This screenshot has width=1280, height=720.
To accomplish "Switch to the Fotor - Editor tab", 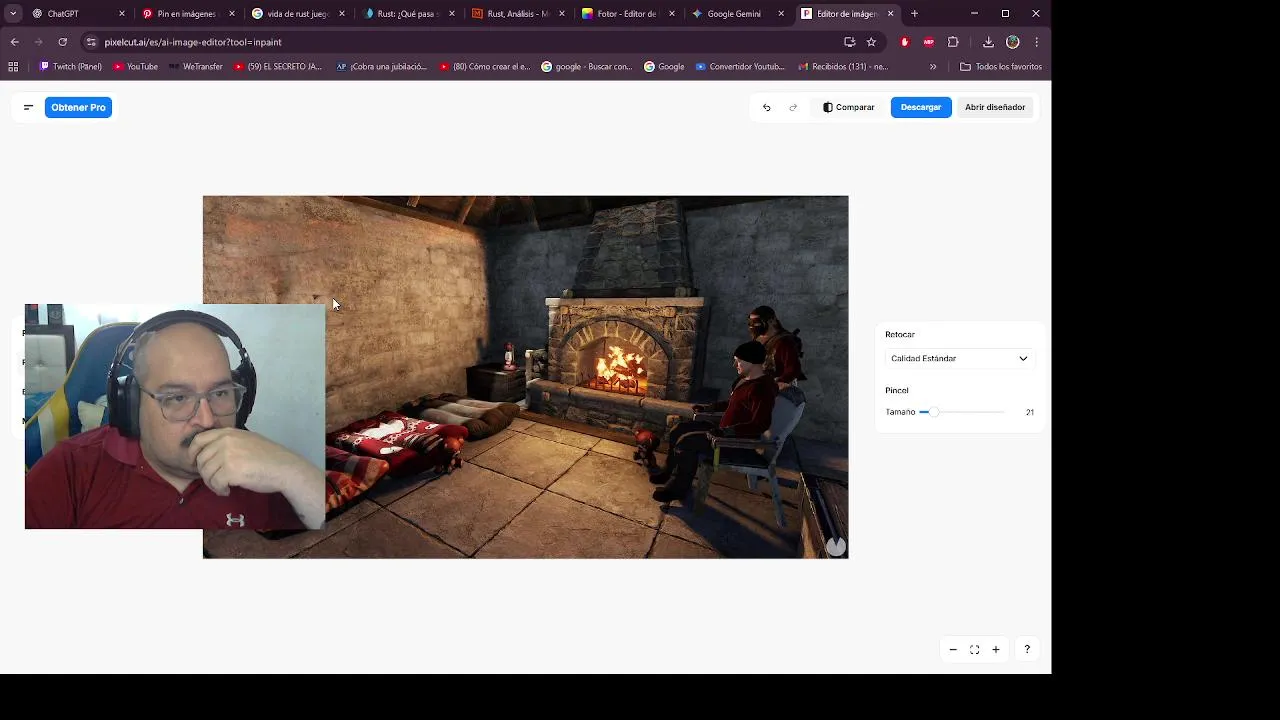I will (x=627, y=14).
